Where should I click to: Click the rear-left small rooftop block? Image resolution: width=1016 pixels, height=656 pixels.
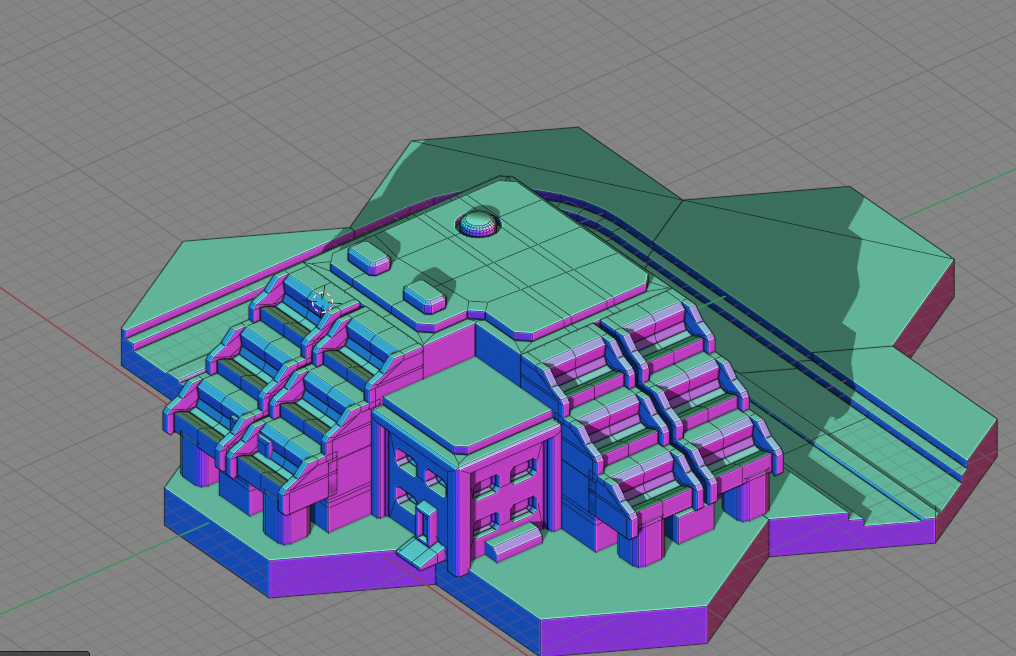[x=368, y=258]
